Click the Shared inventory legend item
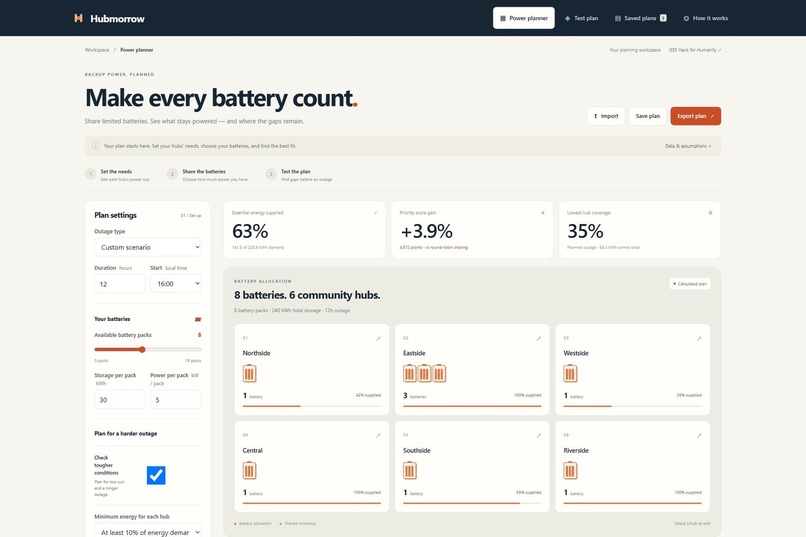Screen dimensions: 806x537 point(298,524)
